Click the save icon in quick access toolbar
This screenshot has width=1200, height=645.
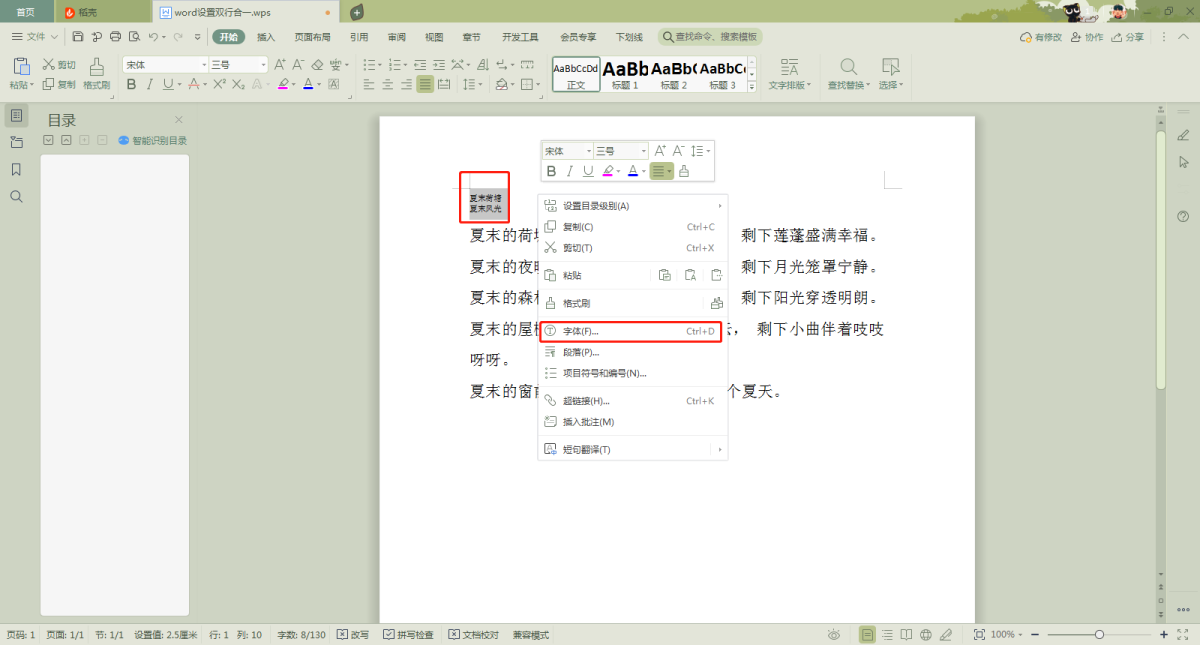[78, 37]
